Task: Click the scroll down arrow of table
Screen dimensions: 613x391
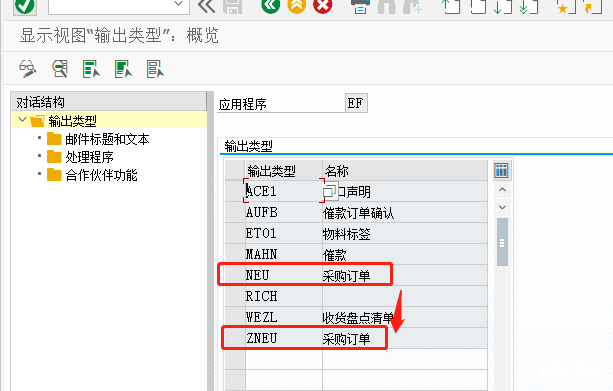Action: click(x=502, y=207)
